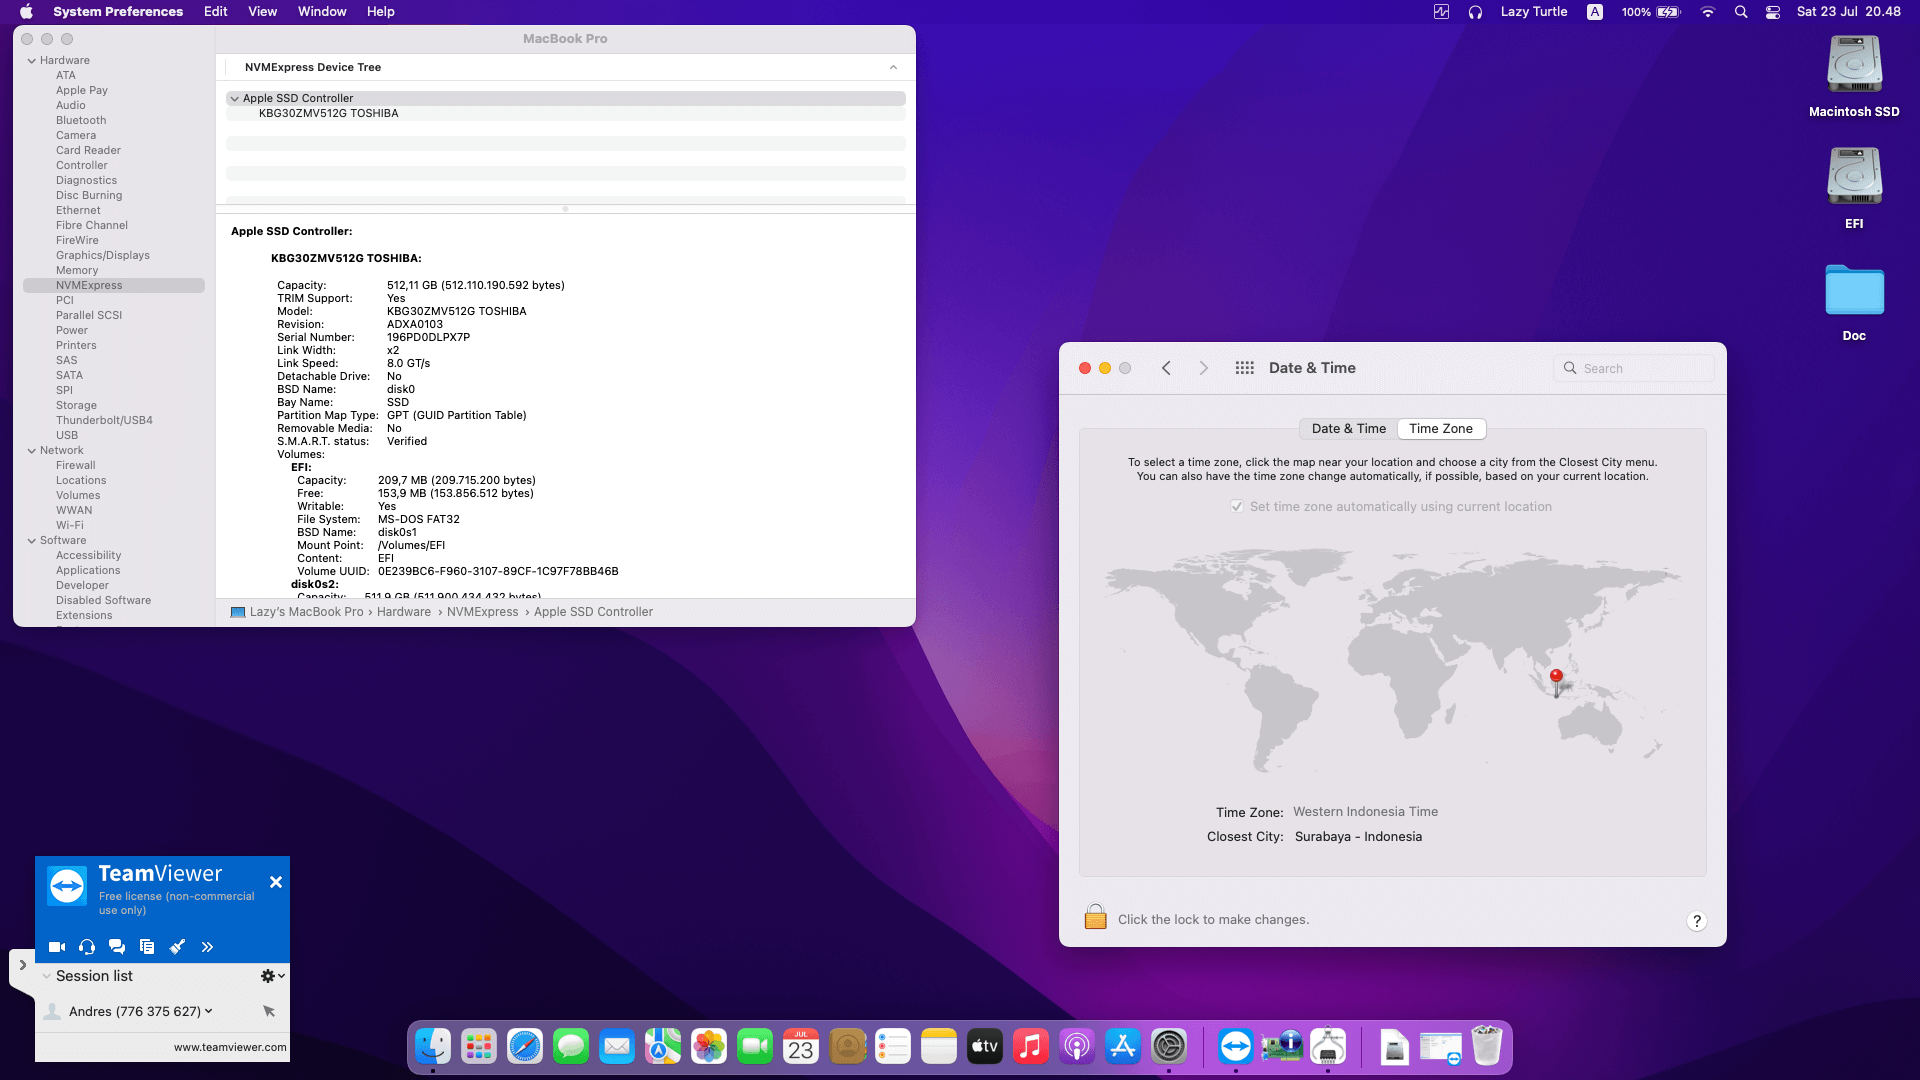1920x1080 pixels.
Task: Open Launchpad from the Dock
Action: click(479, 1047)
